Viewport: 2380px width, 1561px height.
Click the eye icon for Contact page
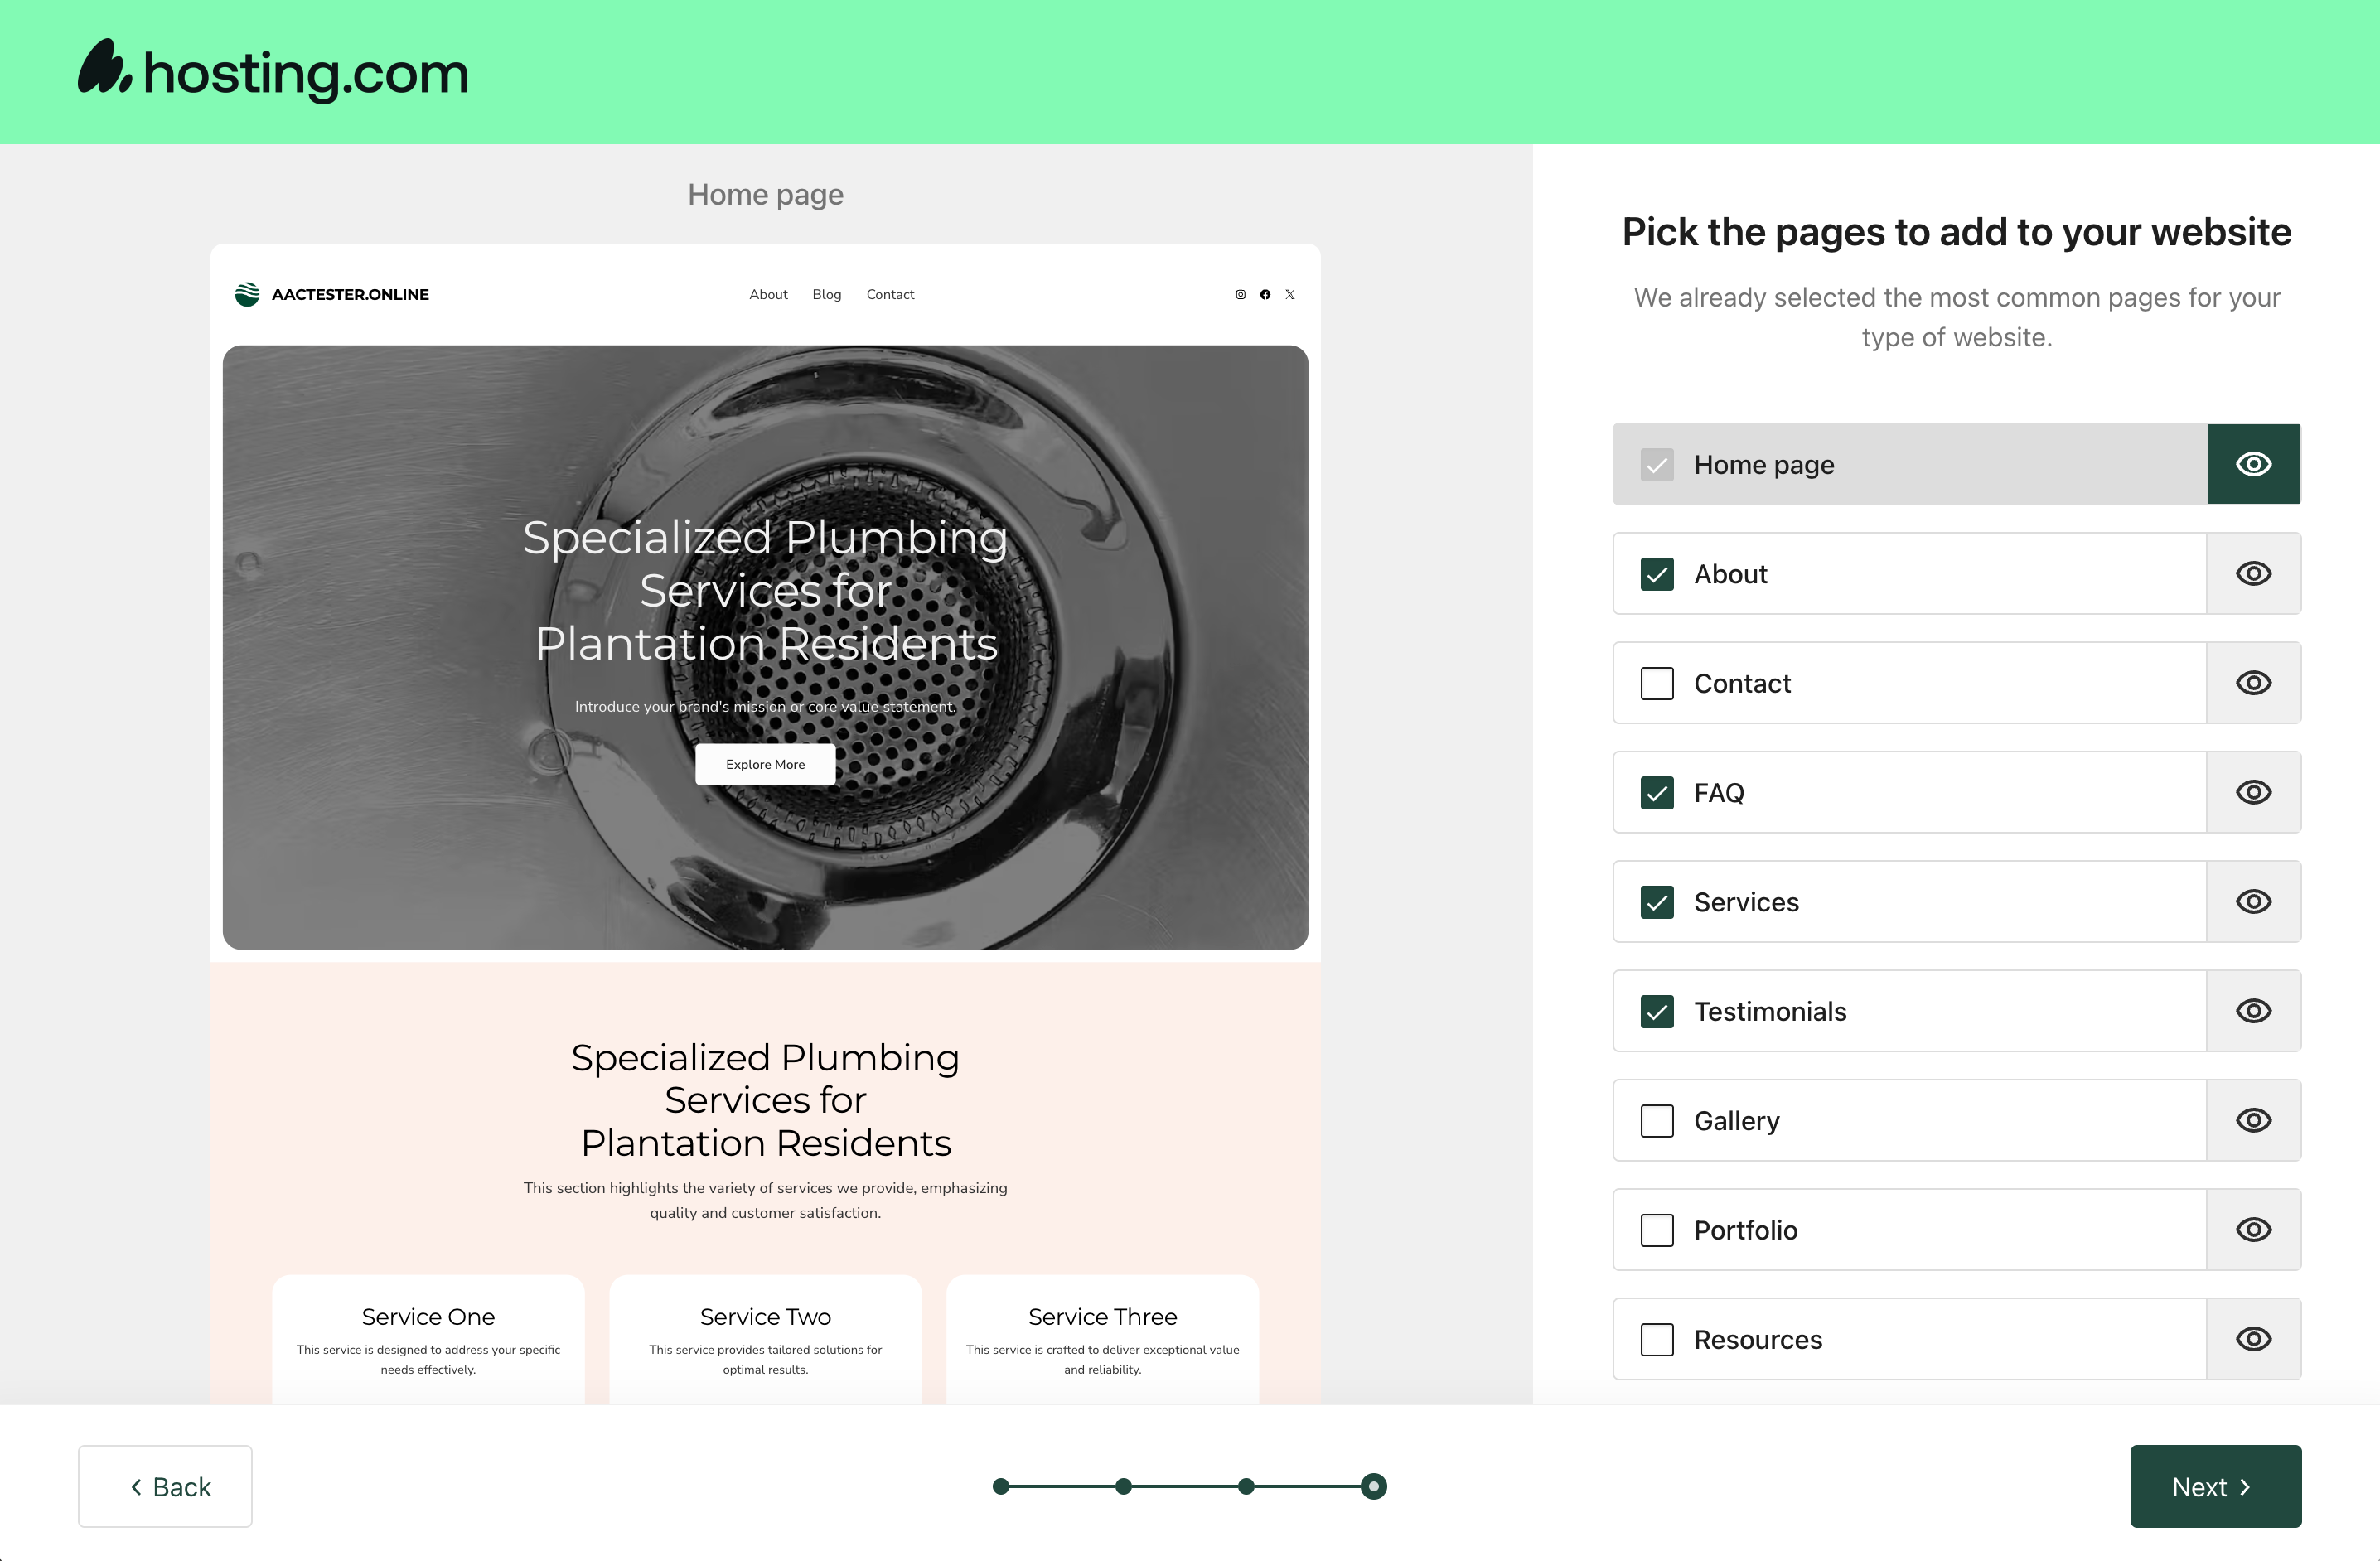pos(2253,683)
